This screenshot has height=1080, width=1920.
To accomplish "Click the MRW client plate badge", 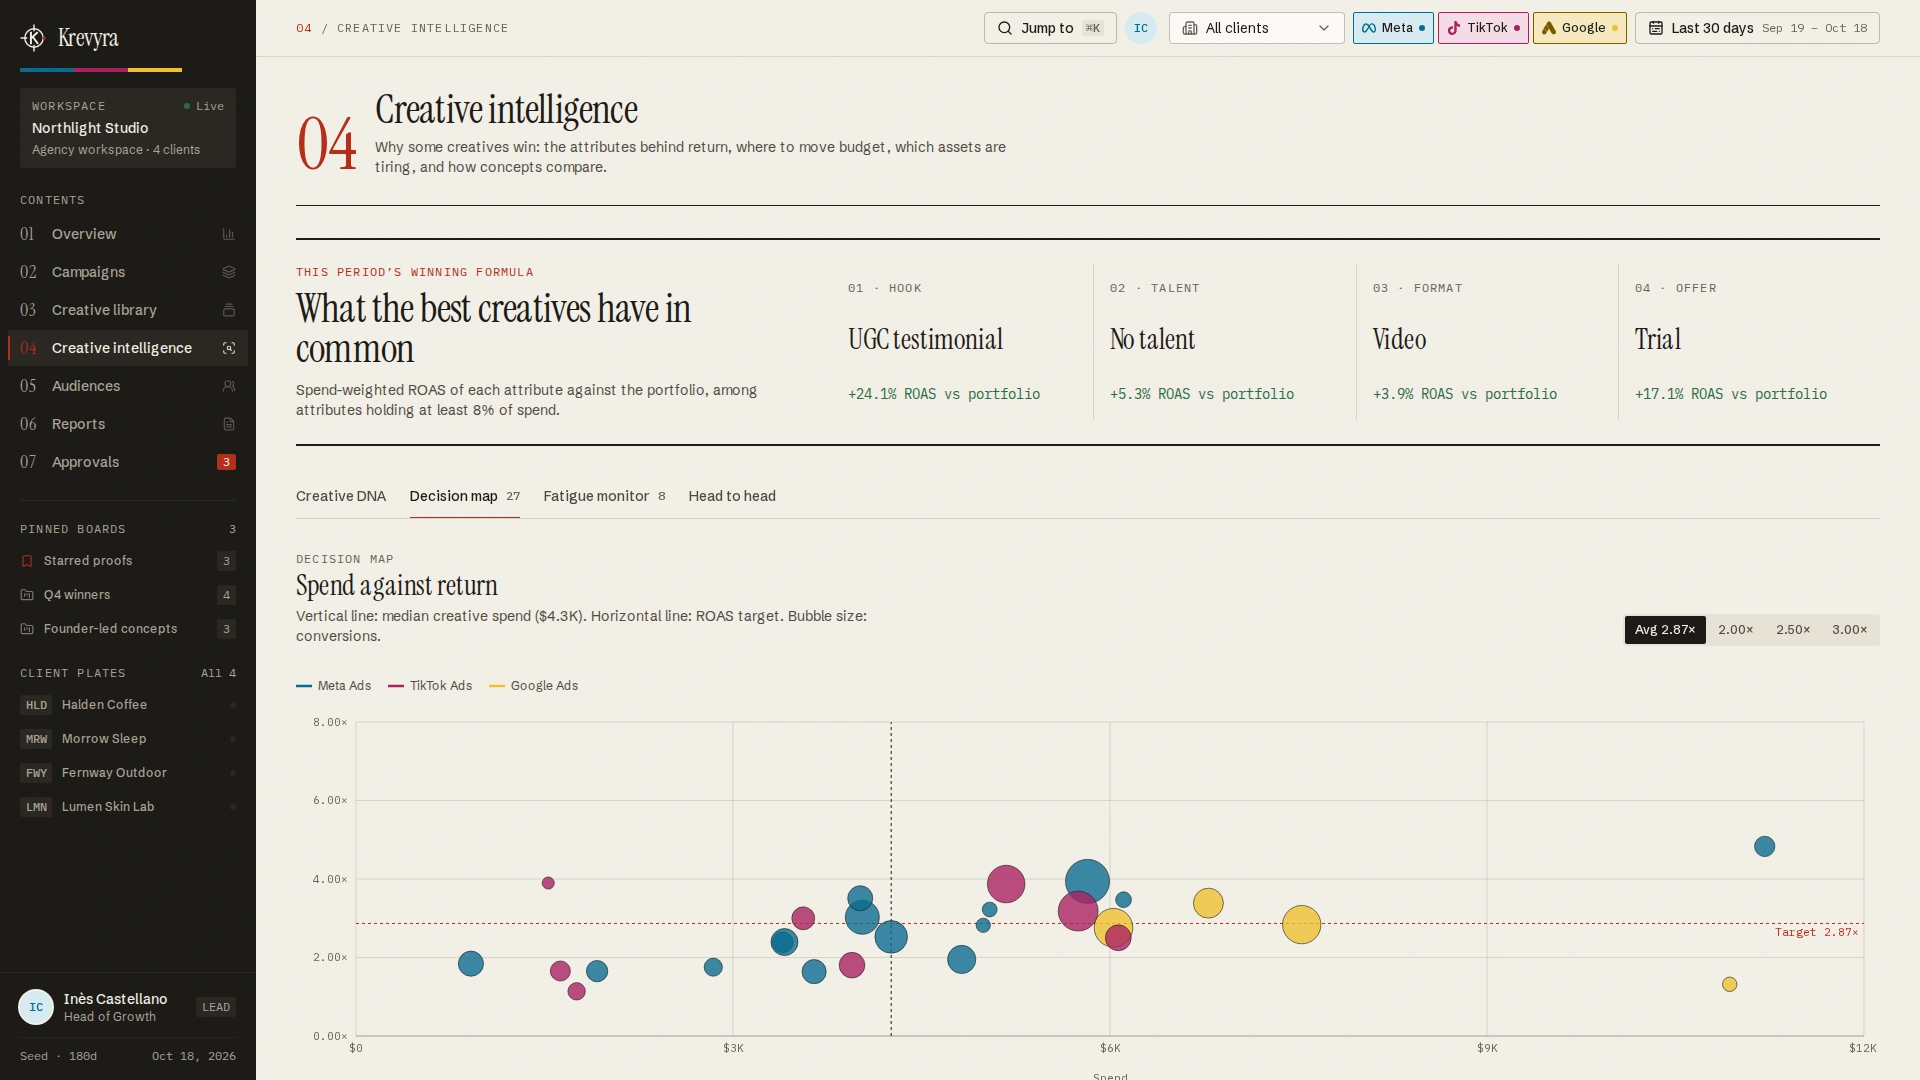I will click(36, 739).
